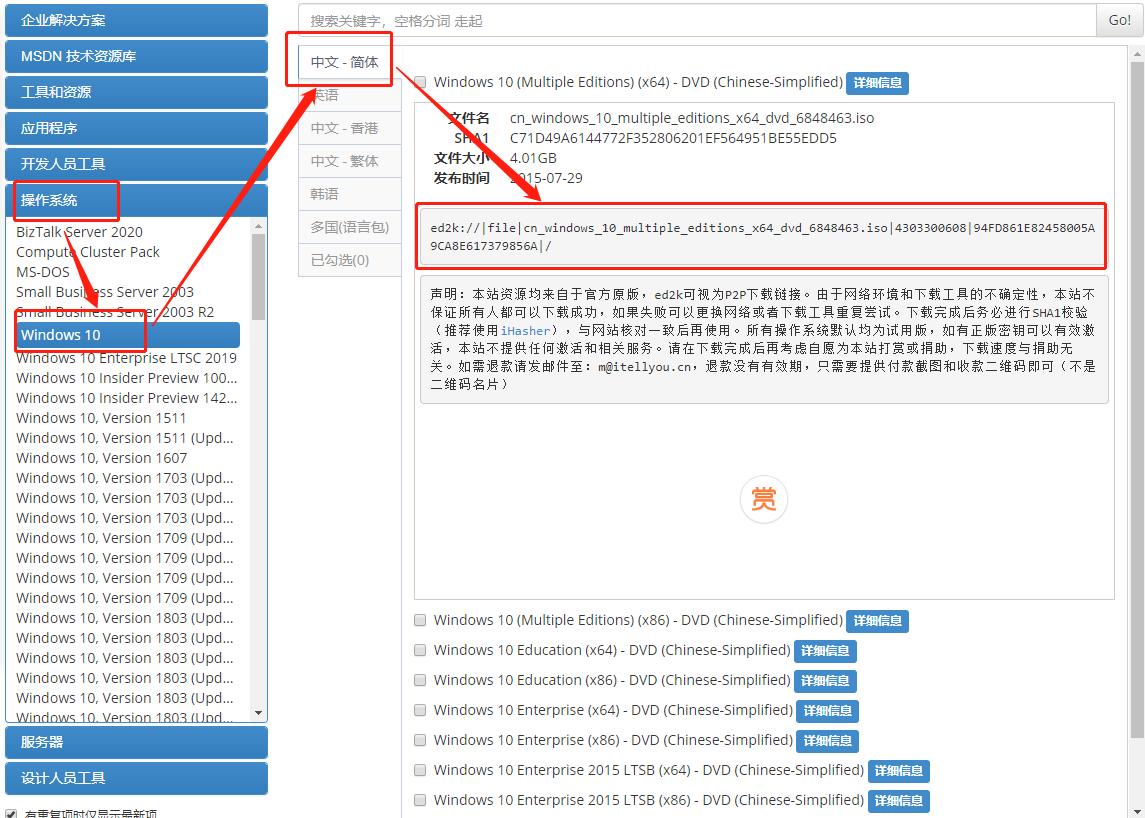Select the 中文 - 香港 language tab
This screenshot has width=1145, height=818.
350,128
